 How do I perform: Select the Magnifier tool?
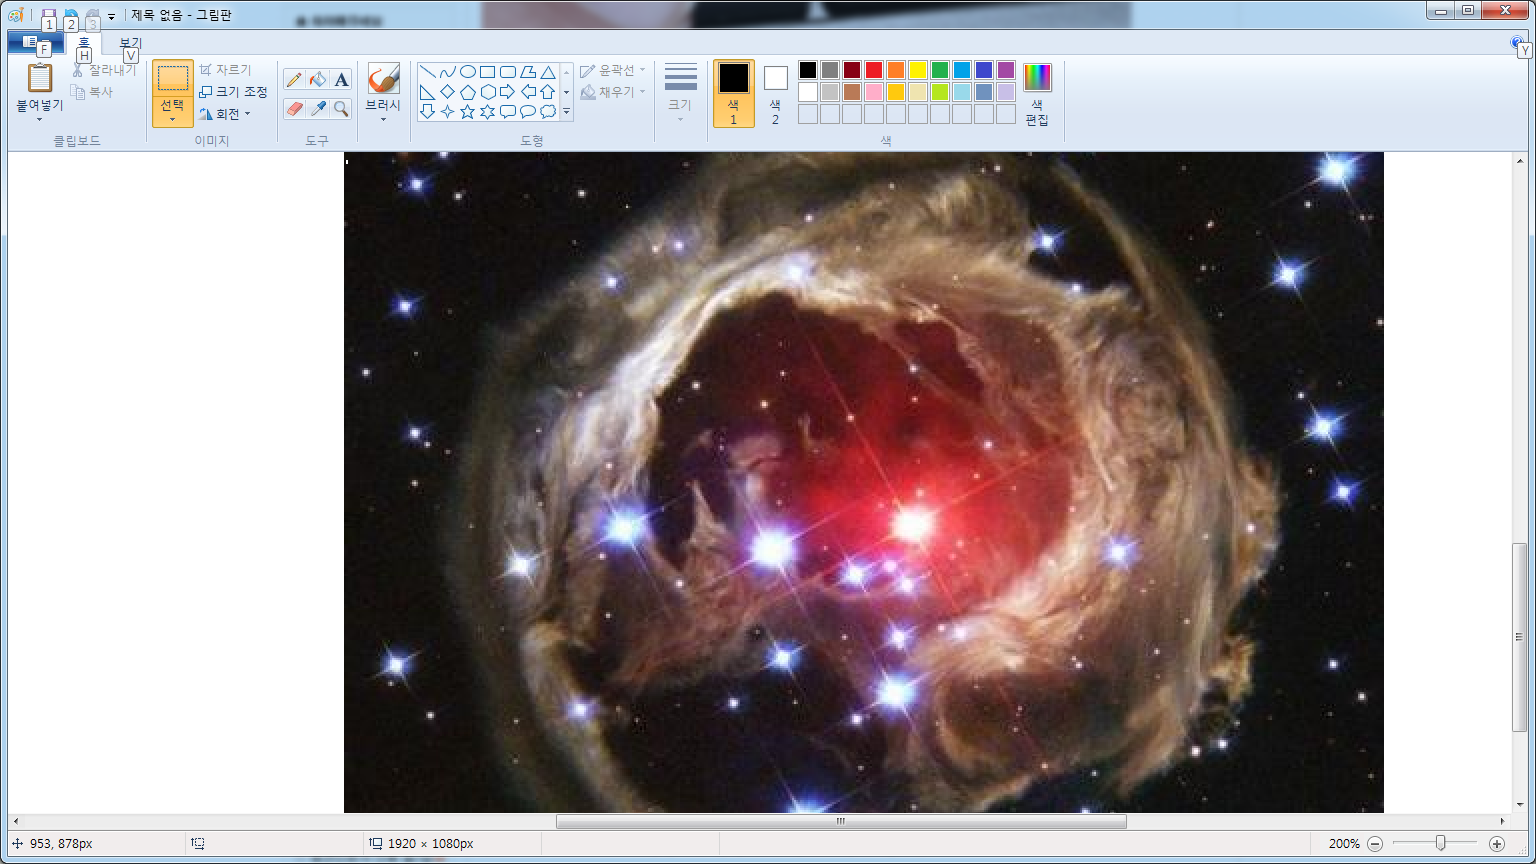[x=342, y=108]
